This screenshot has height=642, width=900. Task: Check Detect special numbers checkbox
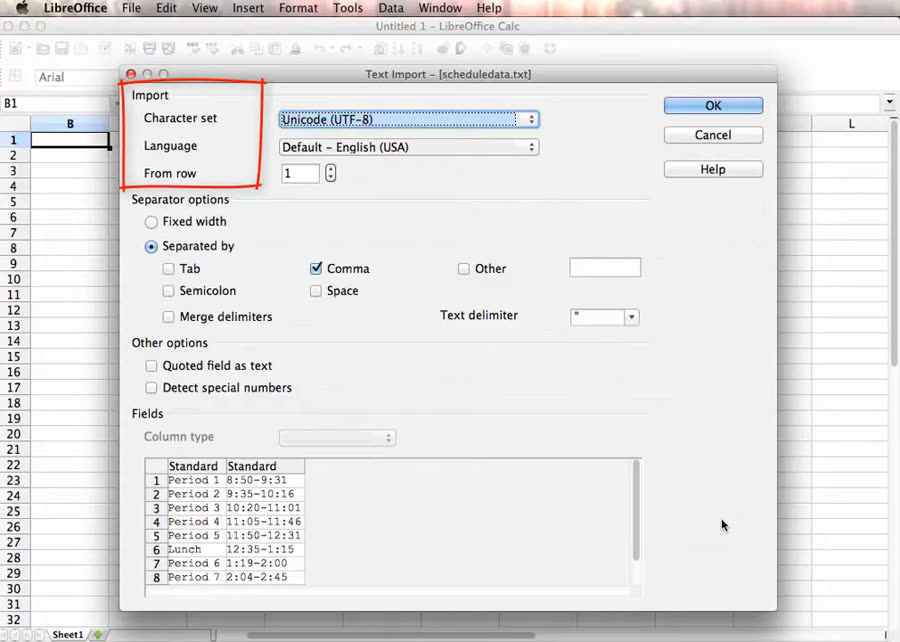click(151, 388)
